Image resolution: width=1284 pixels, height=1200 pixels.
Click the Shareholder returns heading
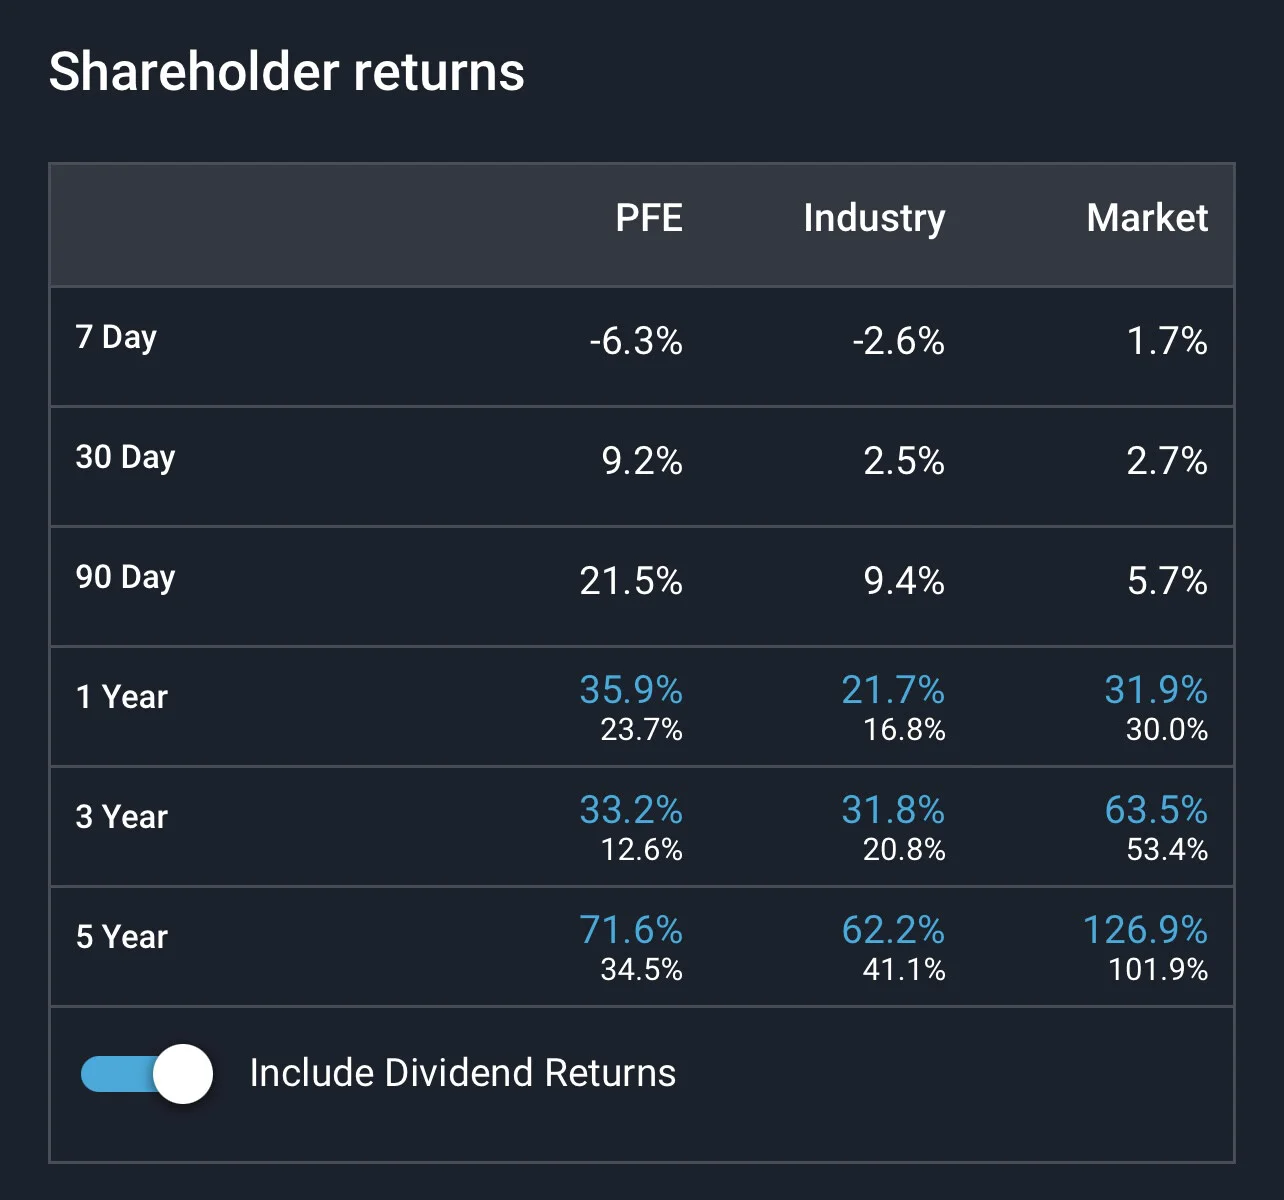[287, 72]
